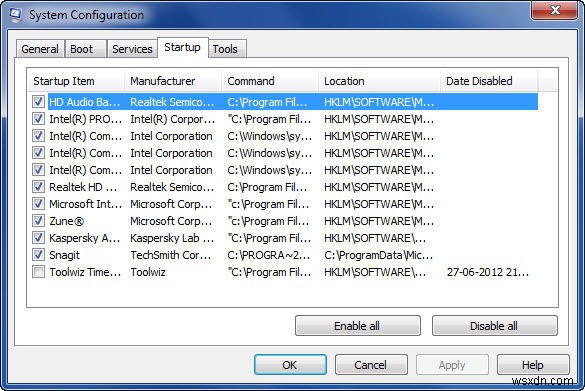Go to the Services tab

132,49
